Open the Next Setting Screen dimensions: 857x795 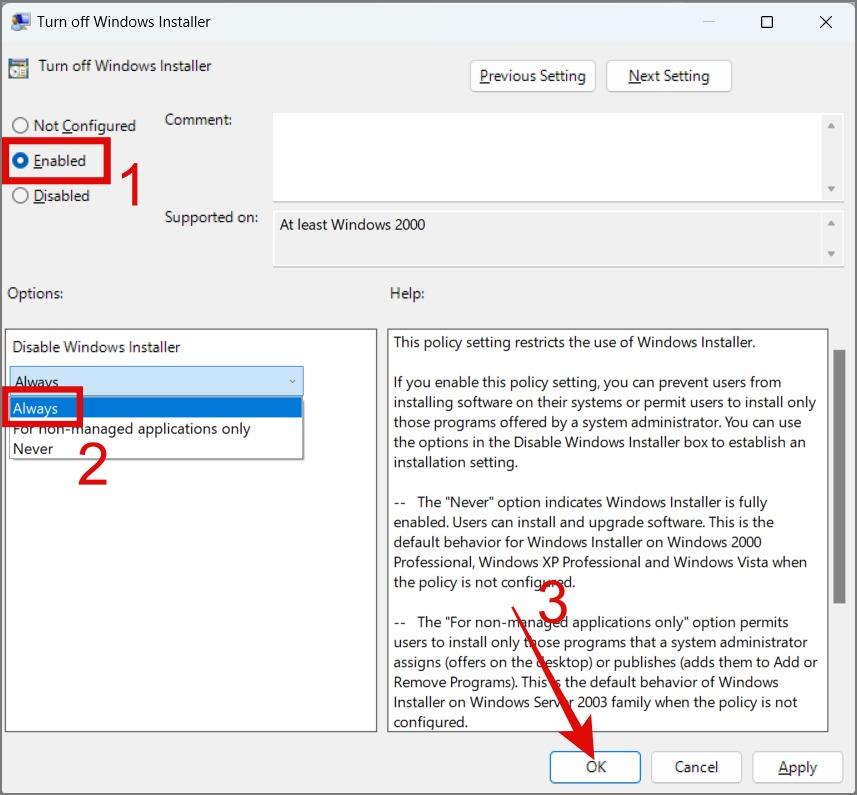click(668, 76)
